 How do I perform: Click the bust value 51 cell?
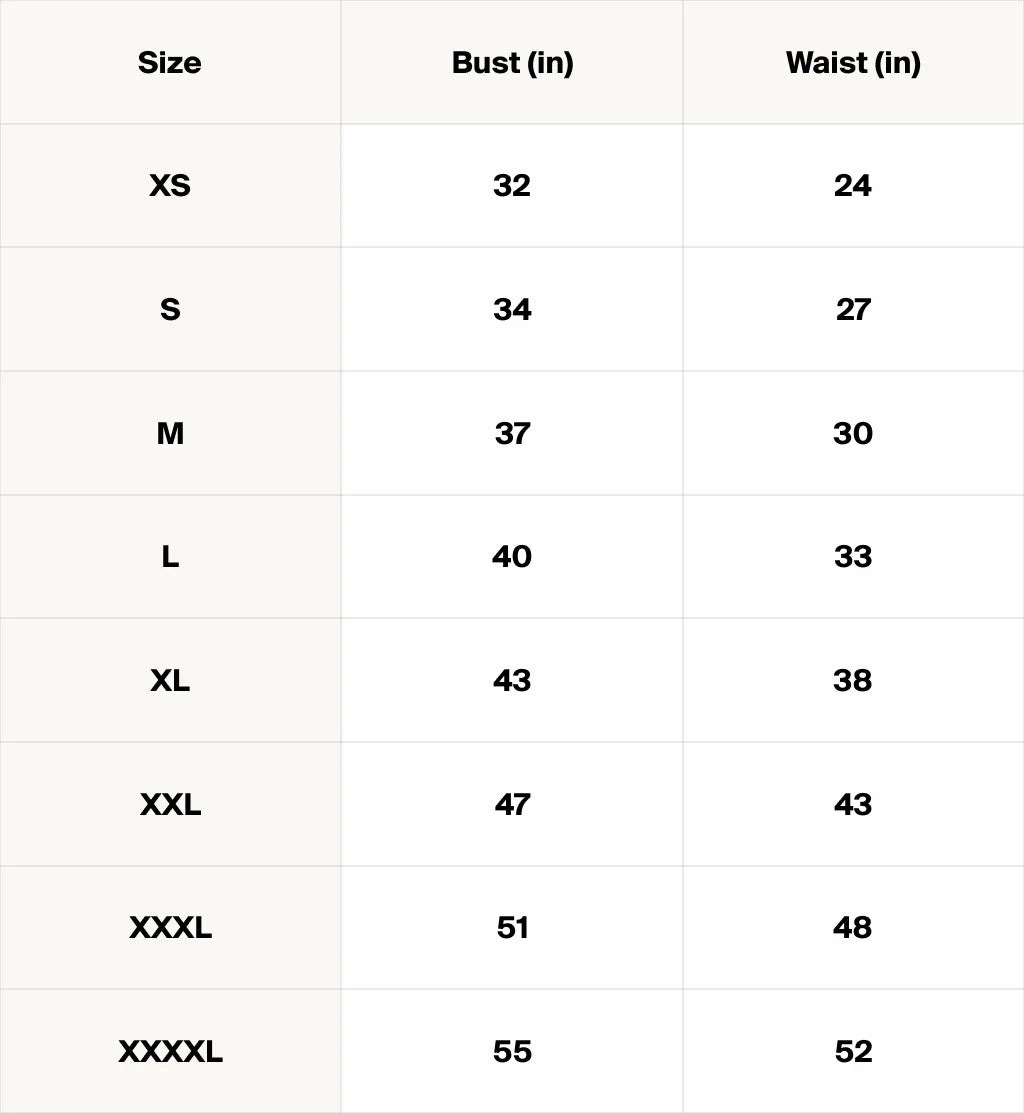pyautogui.click(x=512, y=928)
